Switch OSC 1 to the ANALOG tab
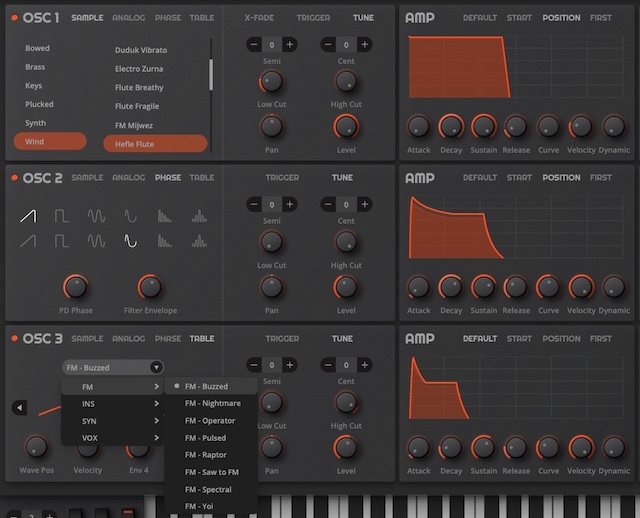Viewport: 640px width, 518px height. (x=128, y=18)
